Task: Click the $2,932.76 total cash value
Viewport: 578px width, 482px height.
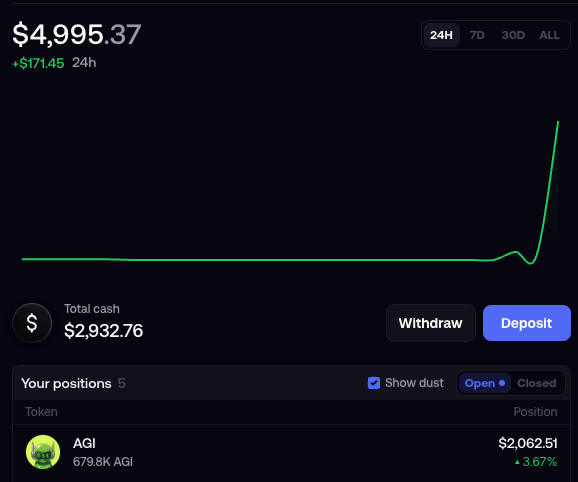Action: coord(104,331)
